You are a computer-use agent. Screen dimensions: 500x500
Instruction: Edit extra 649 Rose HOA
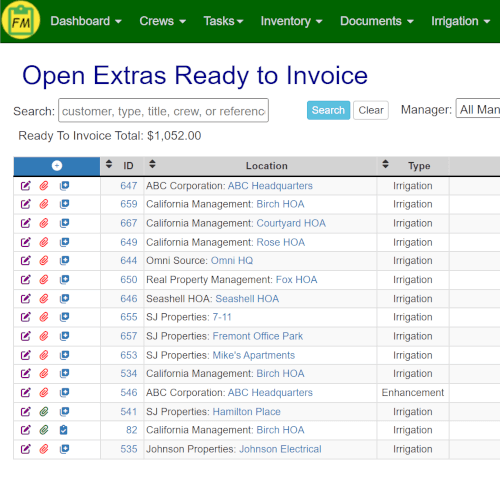coord(26,242)
